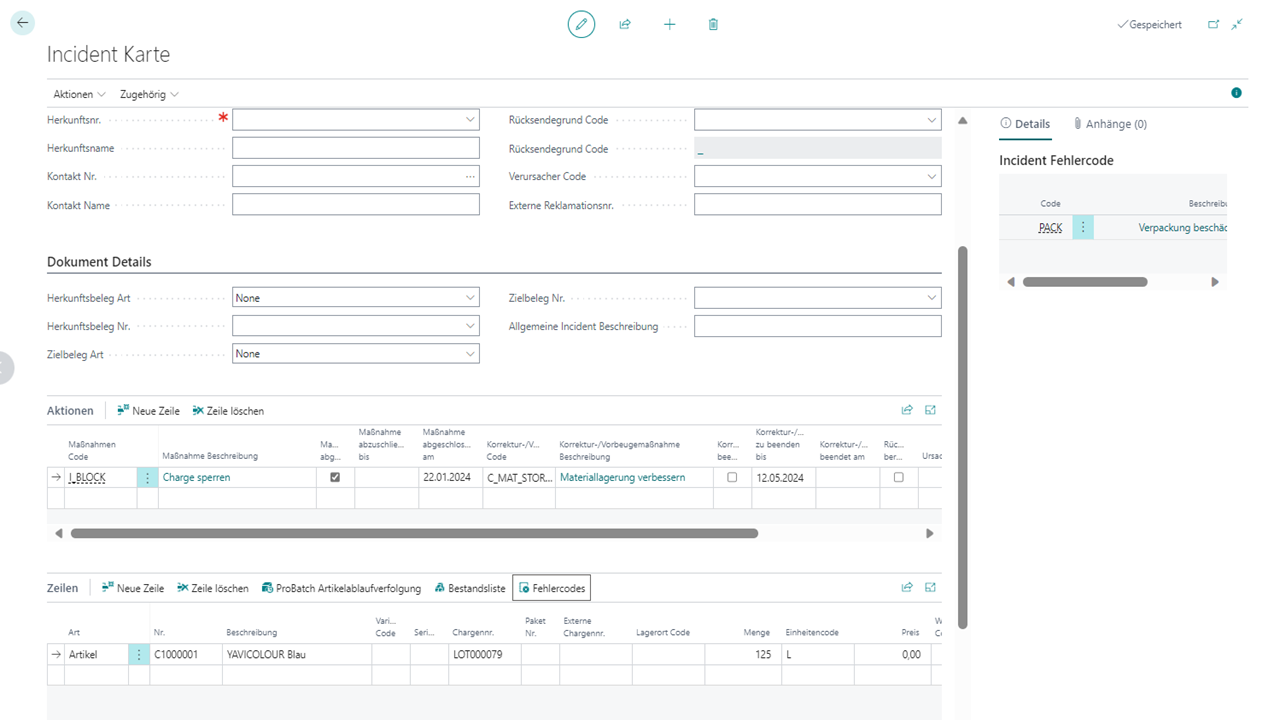1280x720 pixels.
Task: Share the incident card via share icon
Action: tap(625, 24)
